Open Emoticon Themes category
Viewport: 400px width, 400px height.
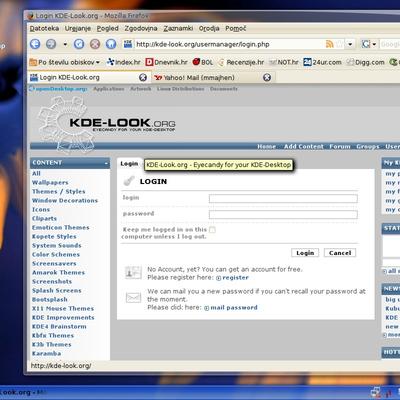pos(61,228)
